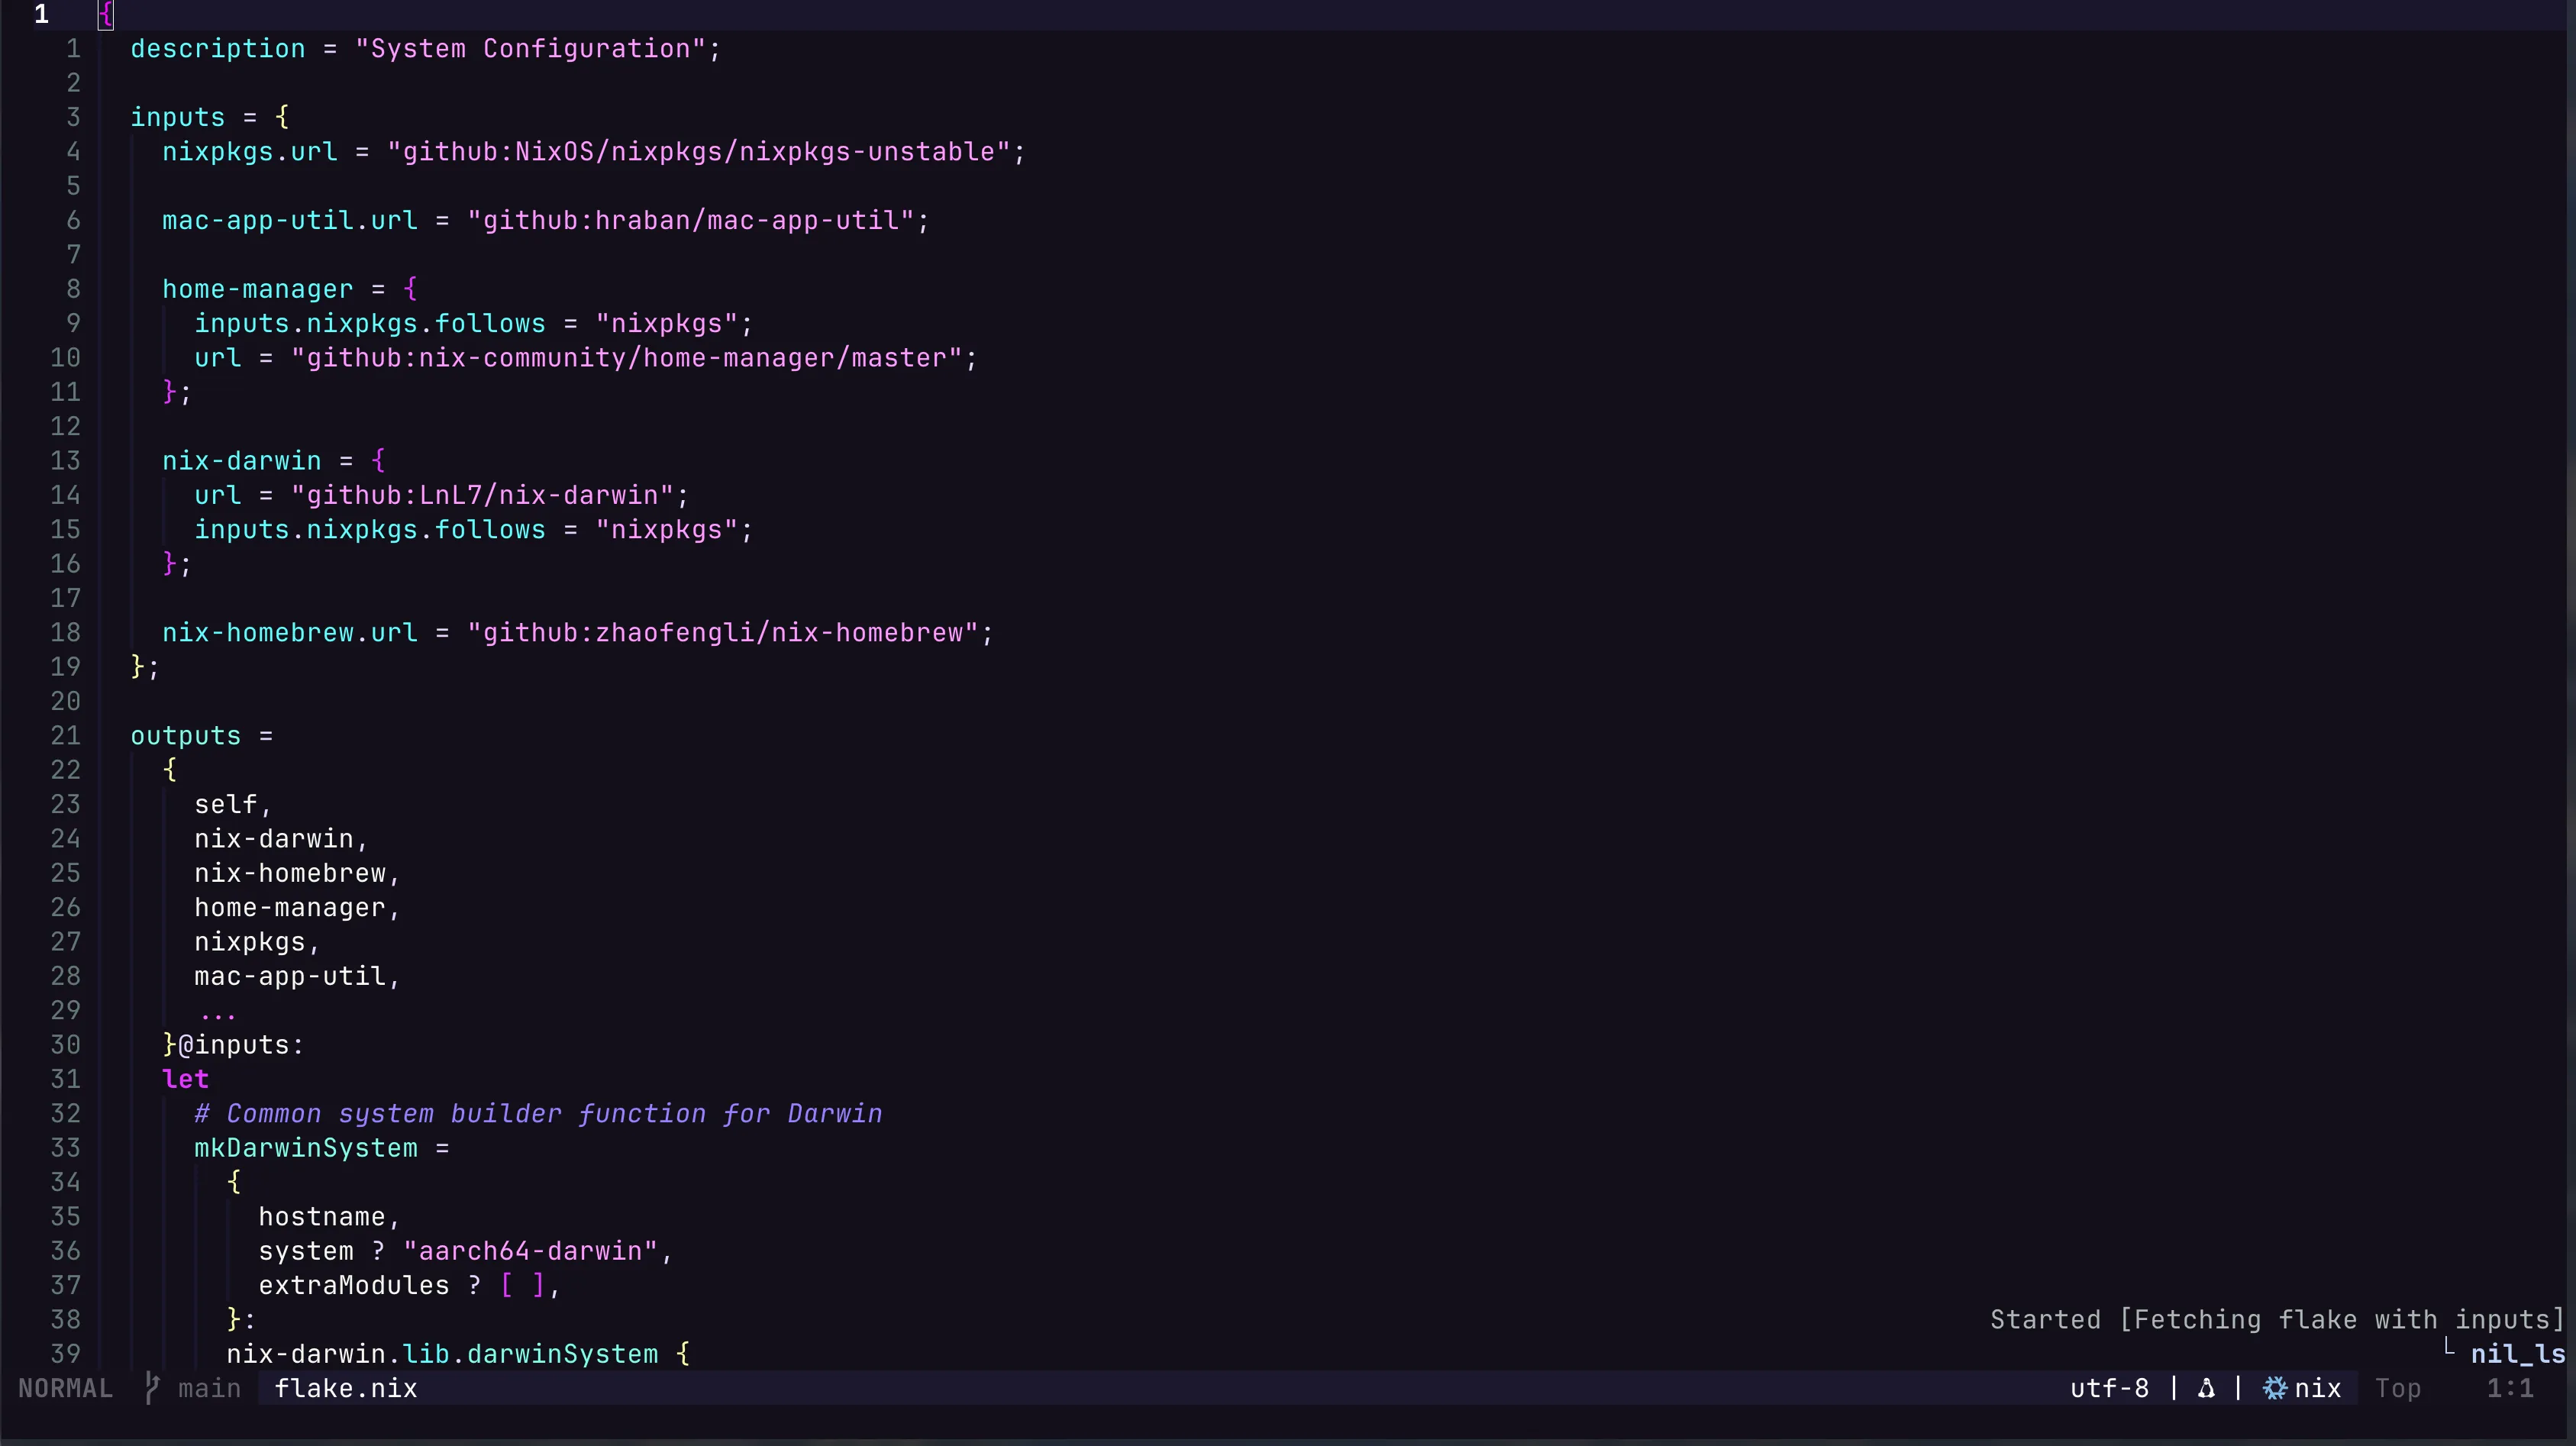The height and width of the screenshot is (1446, 2576).
Task: Fold the inputs block at its opening brace
Action: 283,117
